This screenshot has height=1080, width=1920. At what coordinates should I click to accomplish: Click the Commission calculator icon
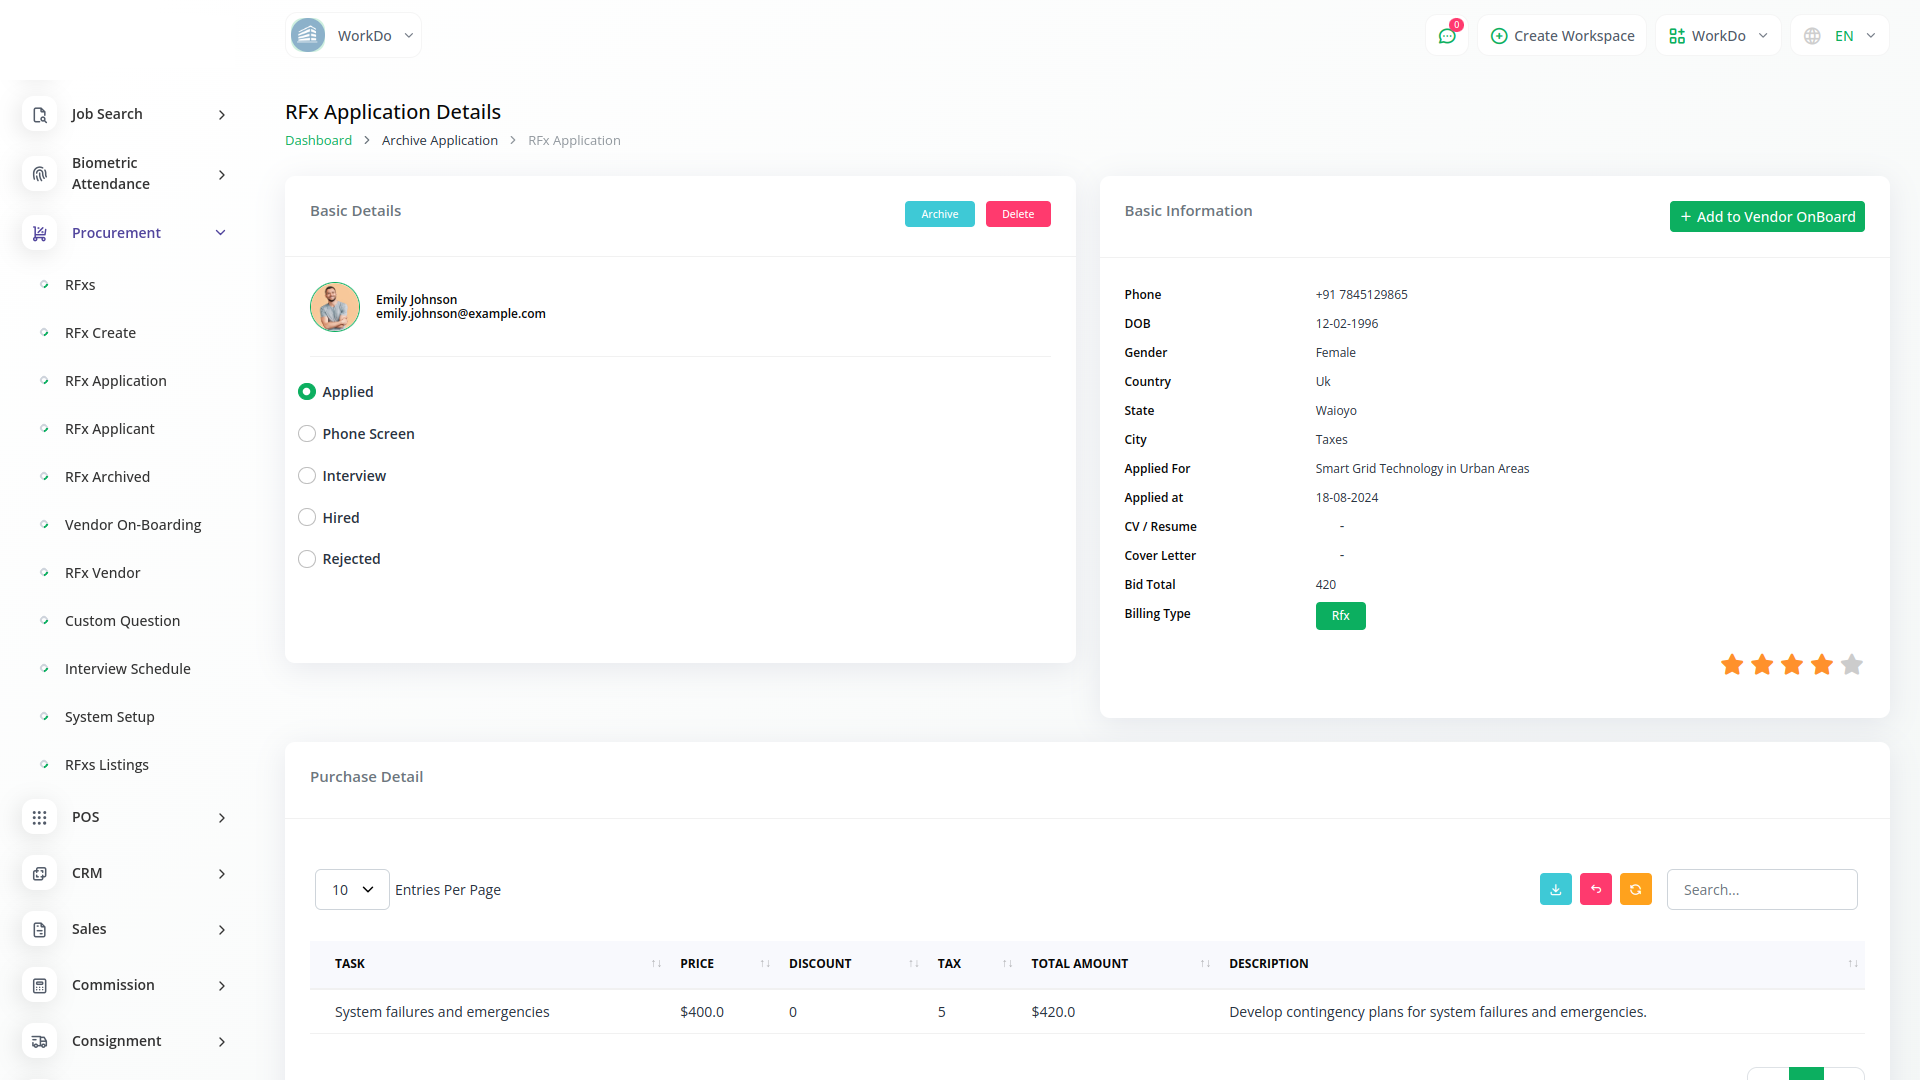point(39,986)
